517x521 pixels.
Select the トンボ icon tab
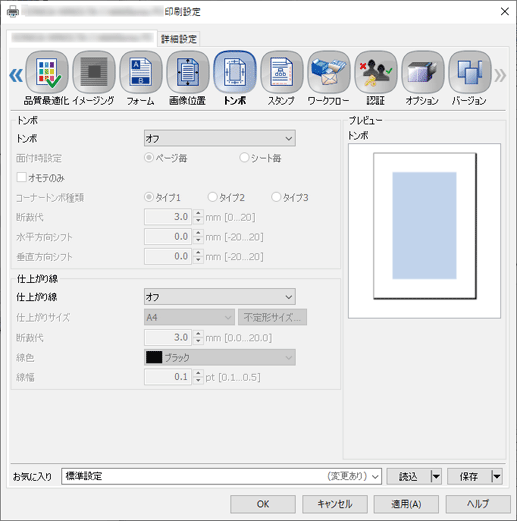[x=235, y=72]
